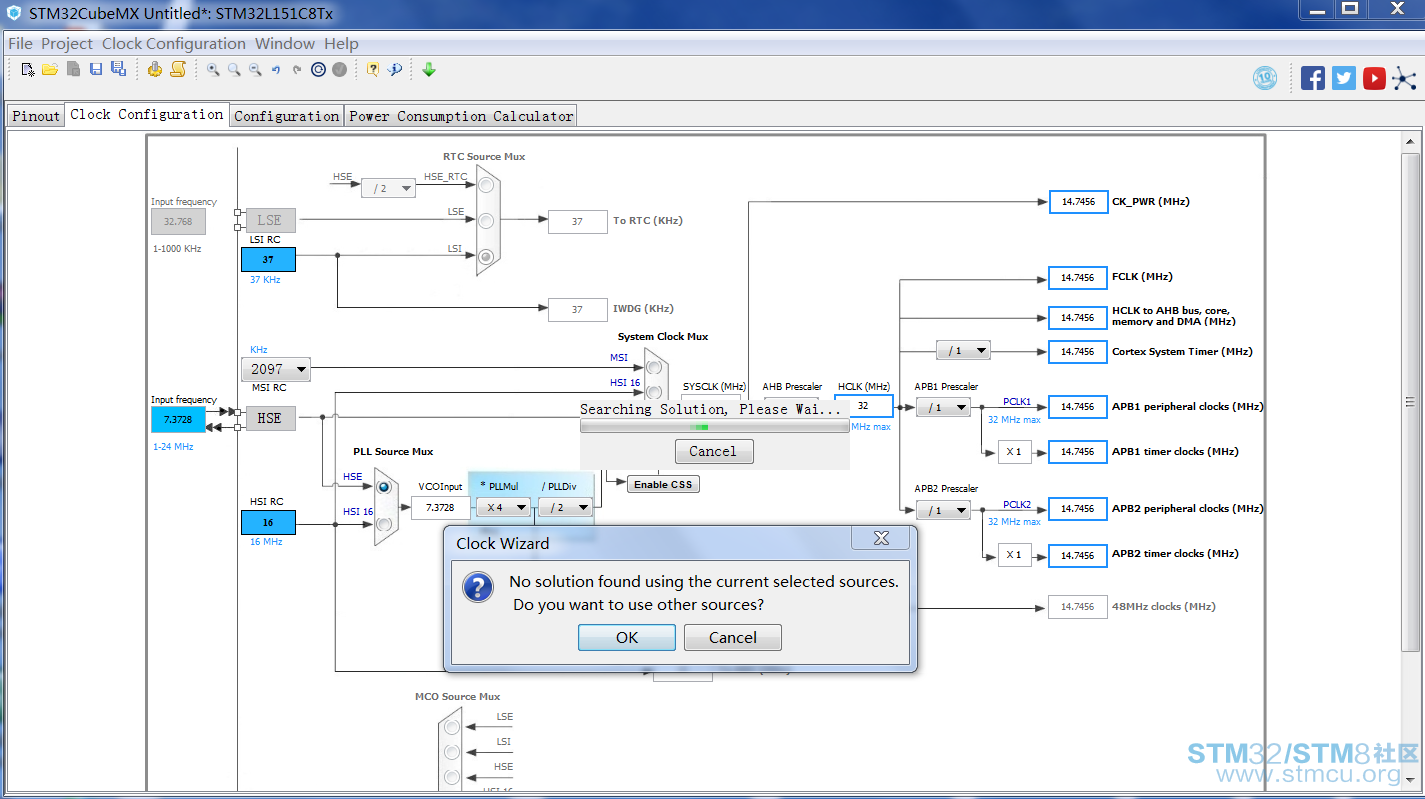Screen dimensions: 1425x799
Task: Select HSE_RTC in RTC Source Mux
Action: [486, 185]
